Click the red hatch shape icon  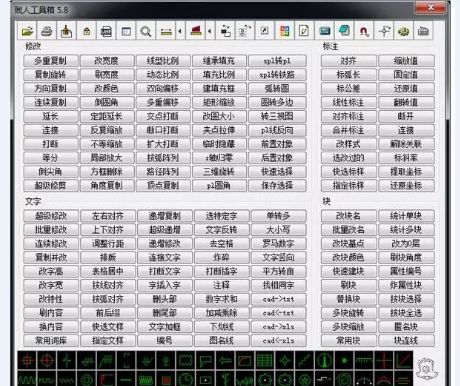pyautogui.click(x=196, y=31)
